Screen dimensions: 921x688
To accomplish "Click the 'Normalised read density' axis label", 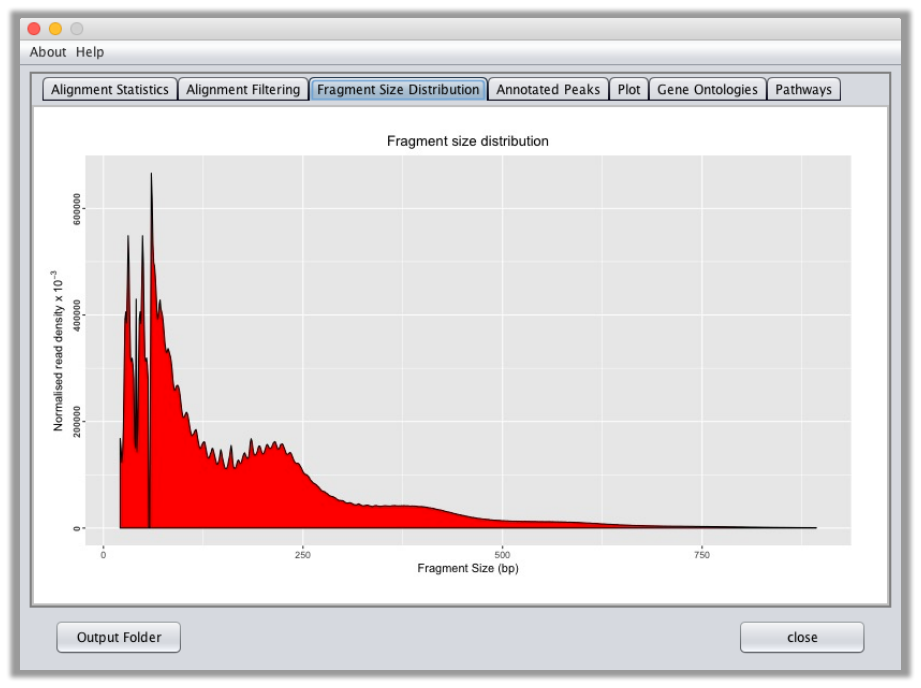I will 58,351.
